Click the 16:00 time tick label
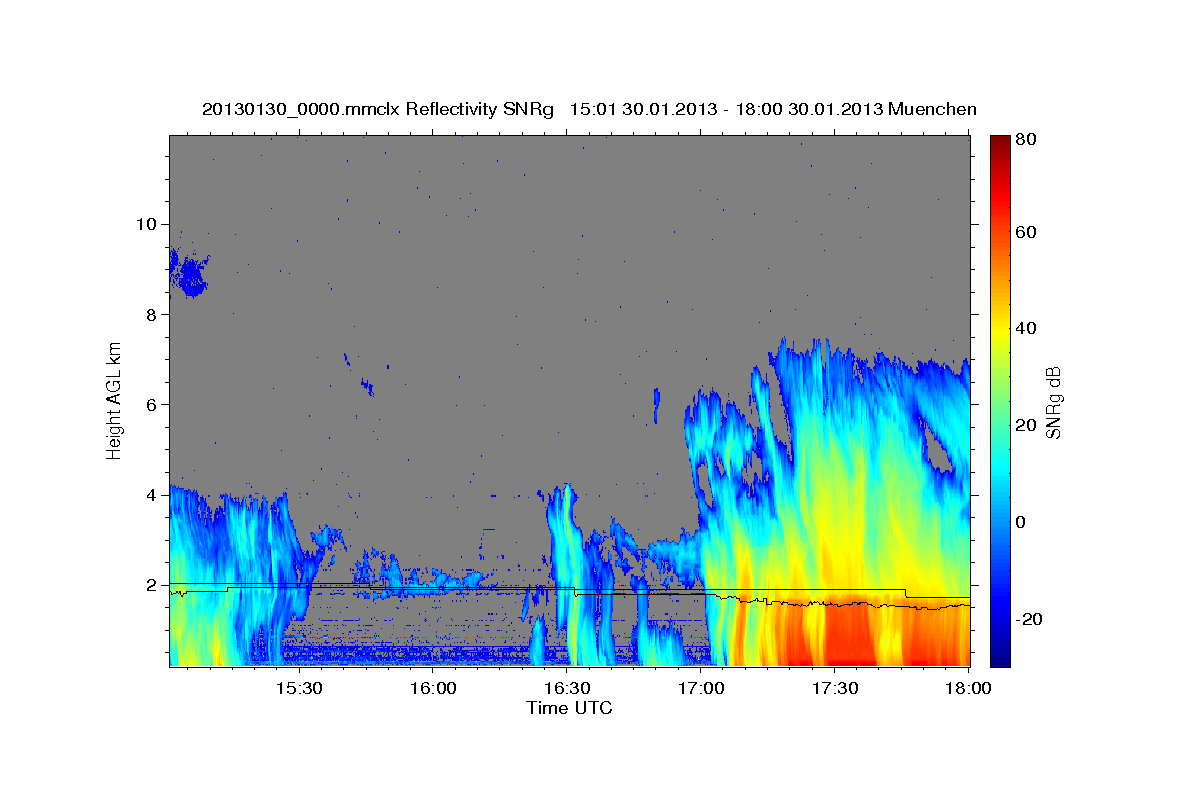The image size is (1200, 800). click(433, 689)
